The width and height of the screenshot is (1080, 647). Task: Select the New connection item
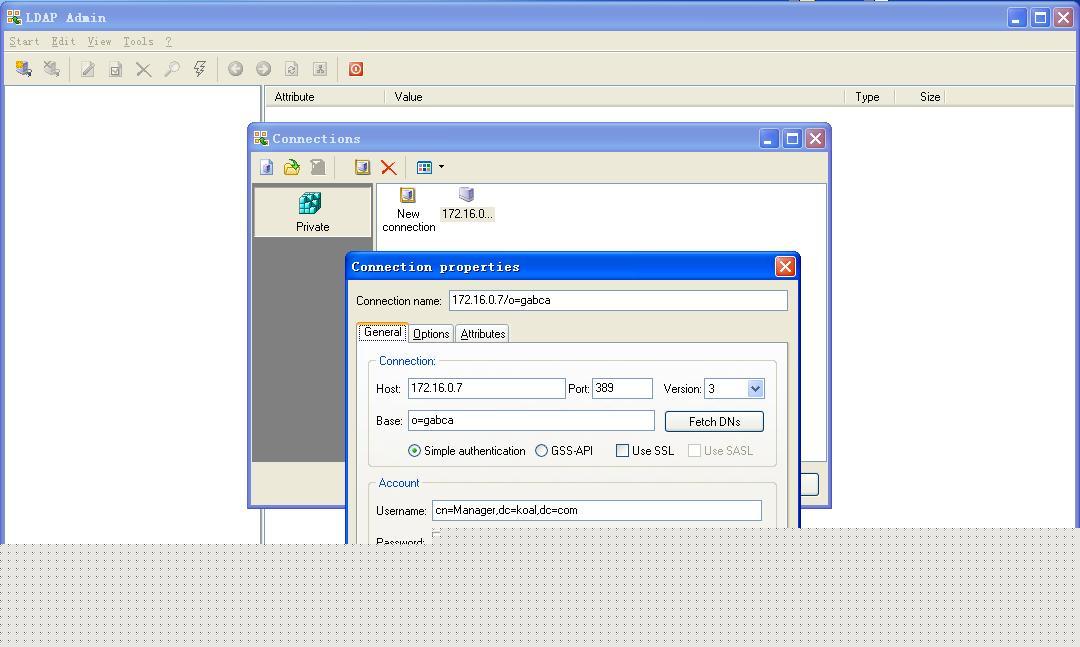[x=408, y=210]
